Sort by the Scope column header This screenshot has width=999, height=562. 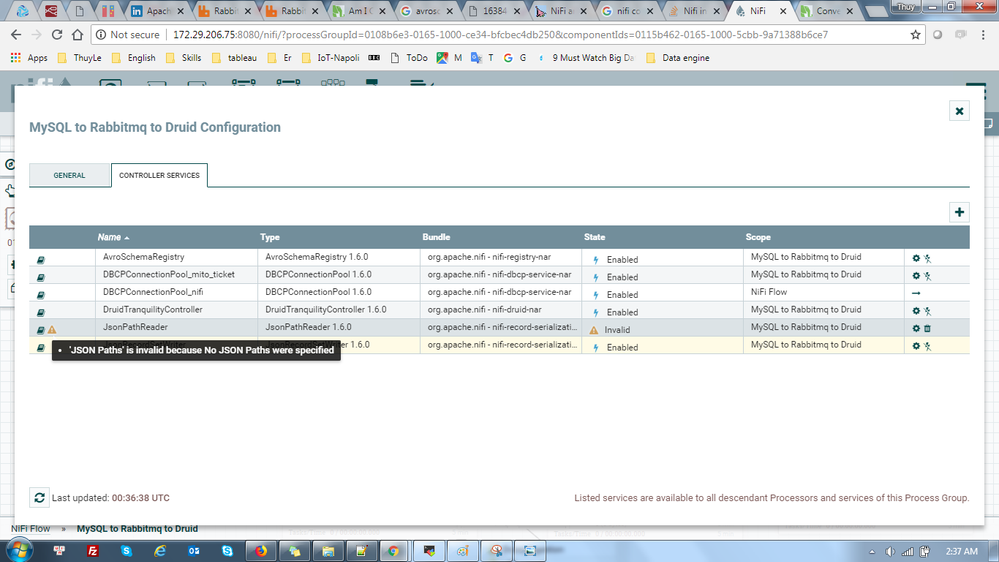pos(758,237)
